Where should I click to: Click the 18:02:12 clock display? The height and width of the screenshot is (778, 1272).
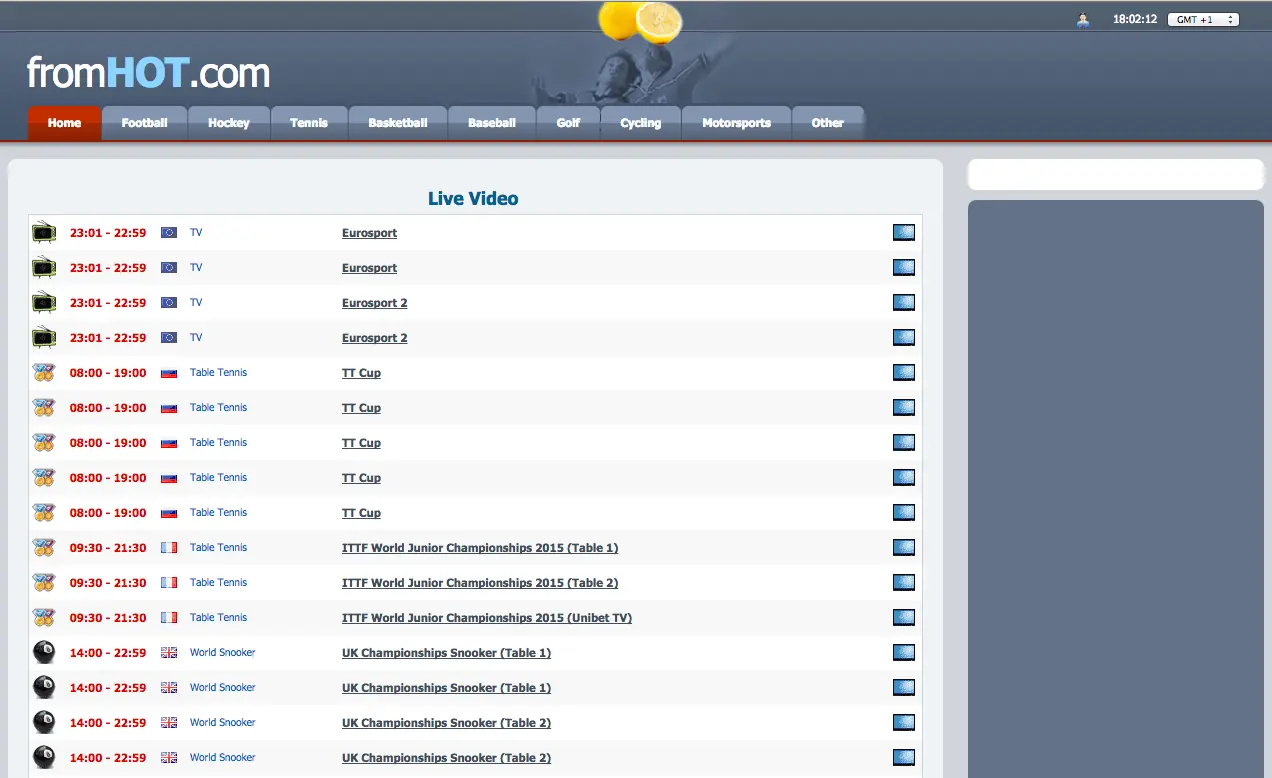click(x=1135, y=19)
